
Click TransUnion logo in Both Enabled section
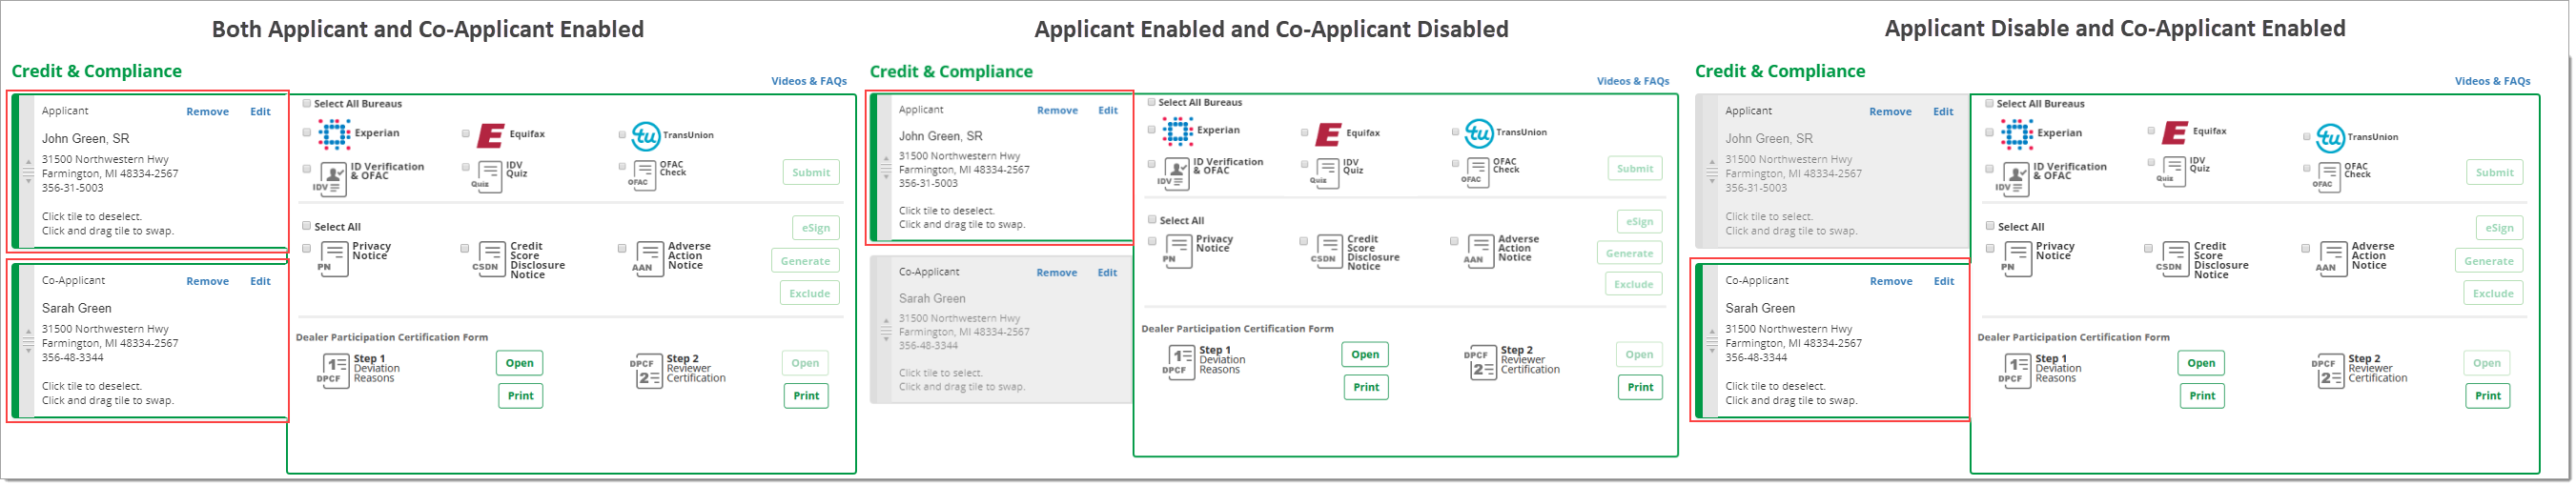[645, 135]
